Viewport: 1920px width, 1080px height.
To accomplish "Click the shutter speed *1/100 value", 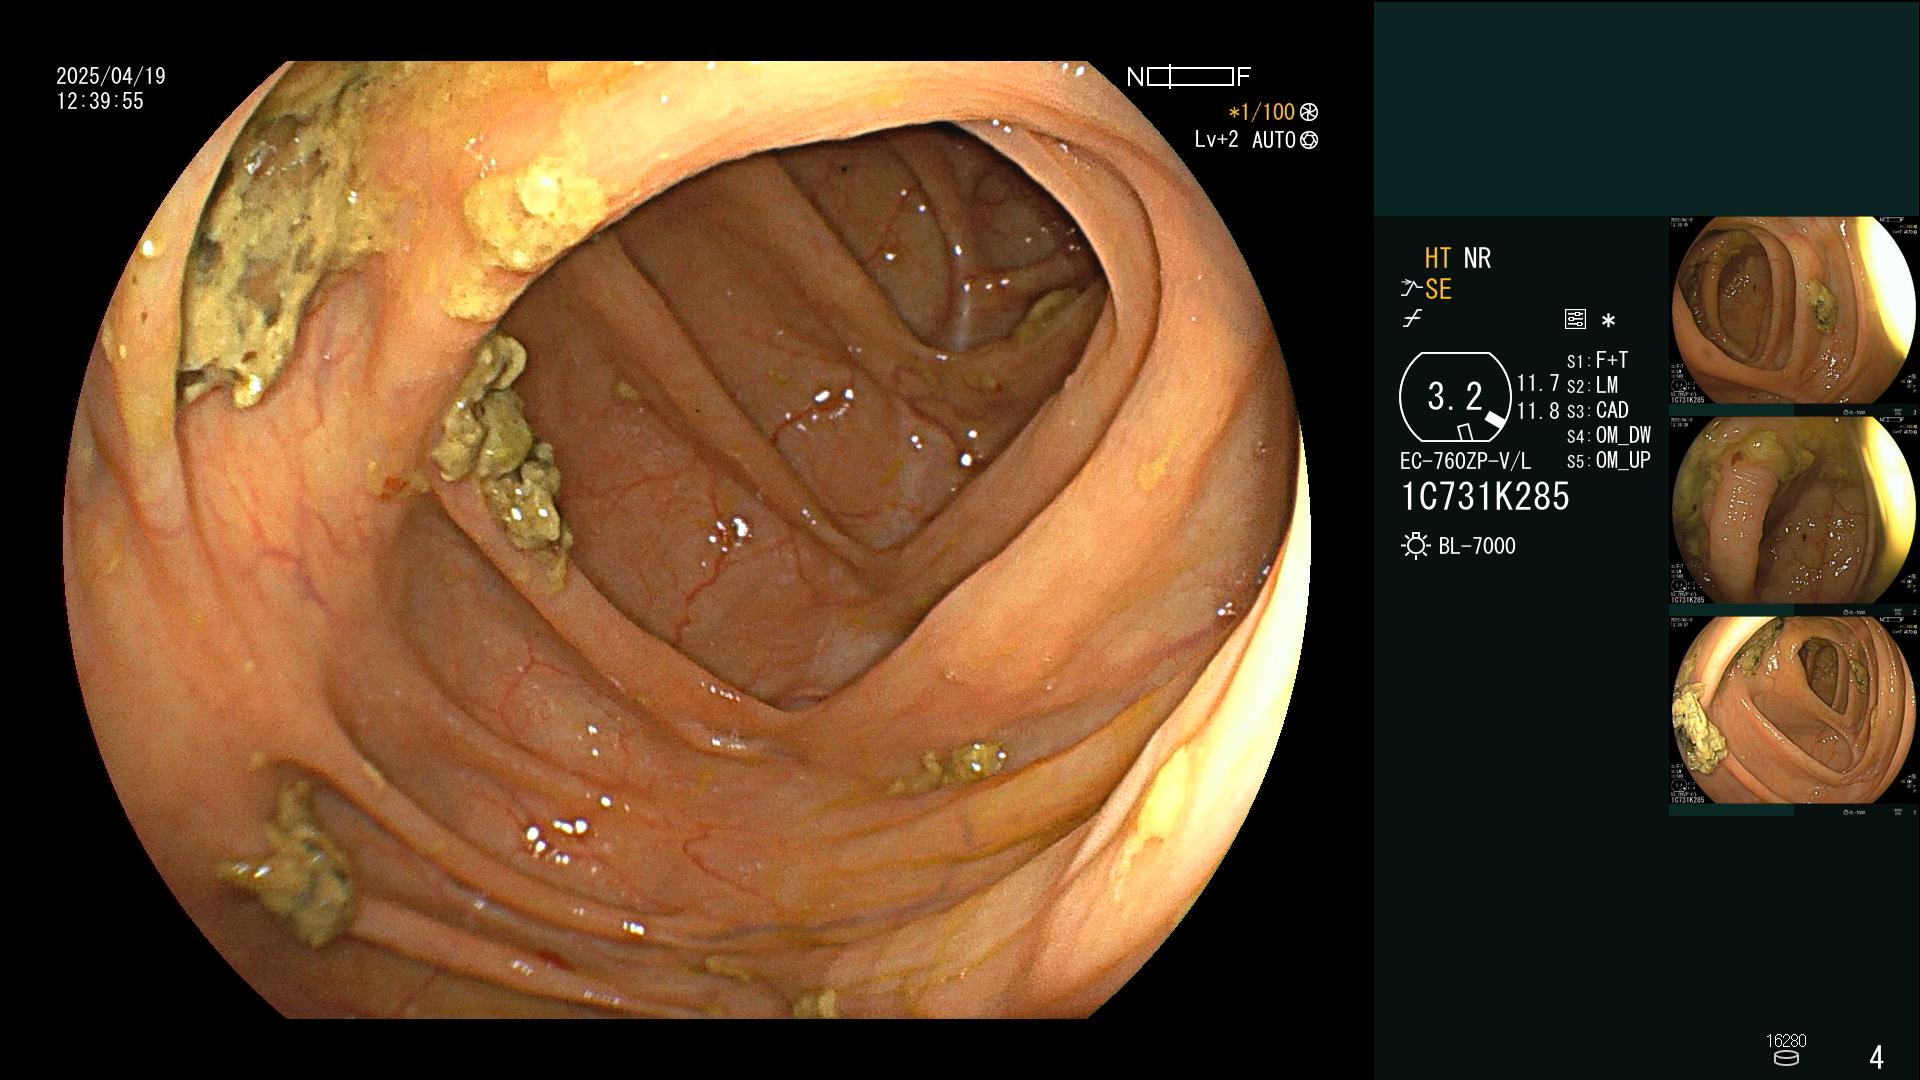I will pos(1261,112).
